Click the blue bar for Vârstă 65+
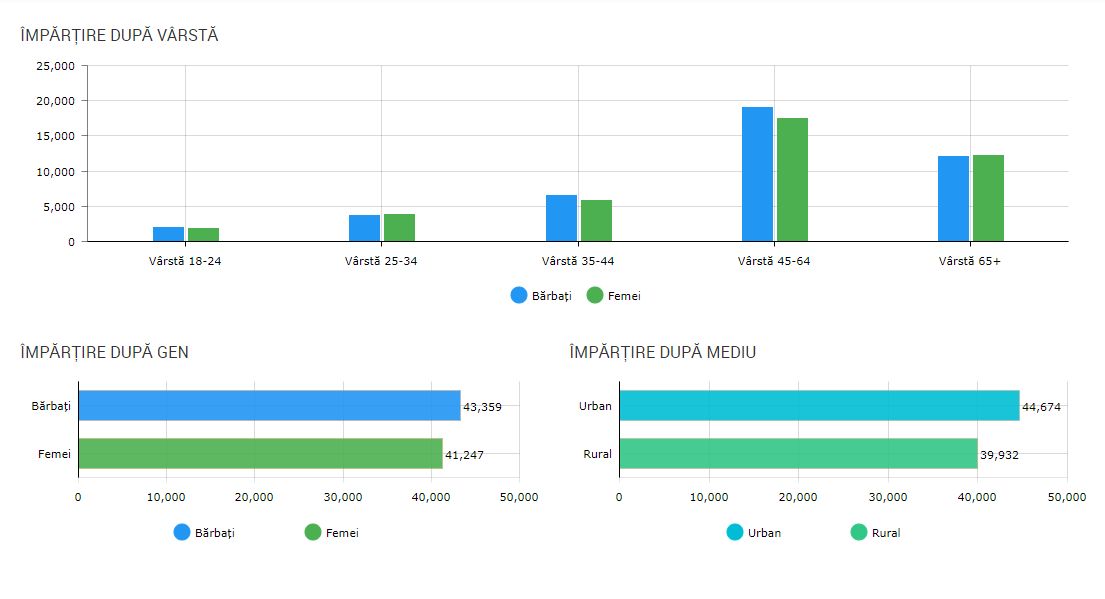This screenshot has height=599, width=1105. pyautogui.click(x=953, y=199)
